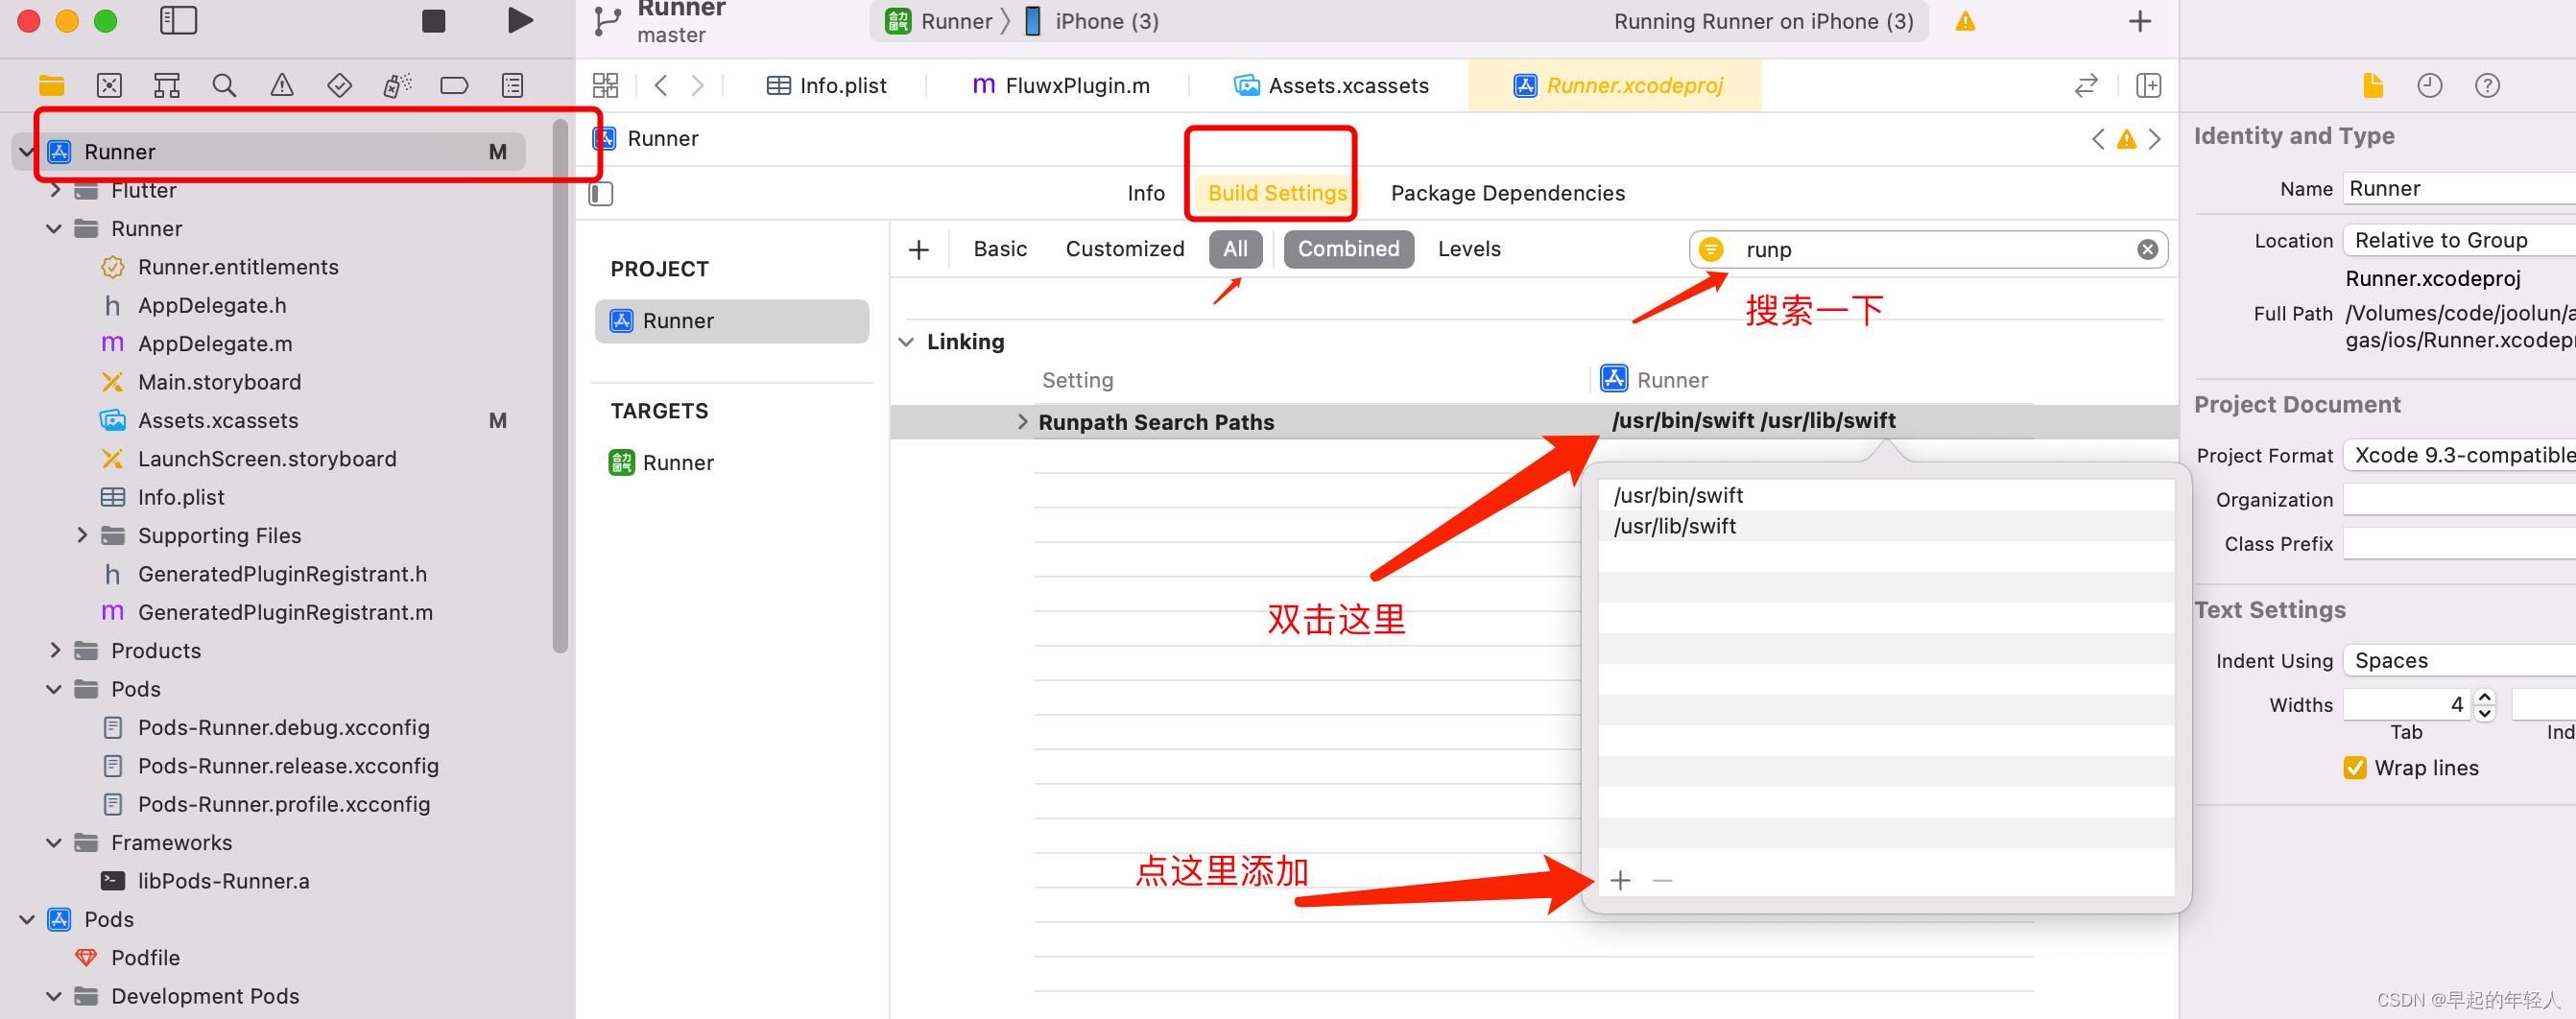2576x1019 pixels.
Task: Select Runner under PROJECT
Action: point(732,321)
